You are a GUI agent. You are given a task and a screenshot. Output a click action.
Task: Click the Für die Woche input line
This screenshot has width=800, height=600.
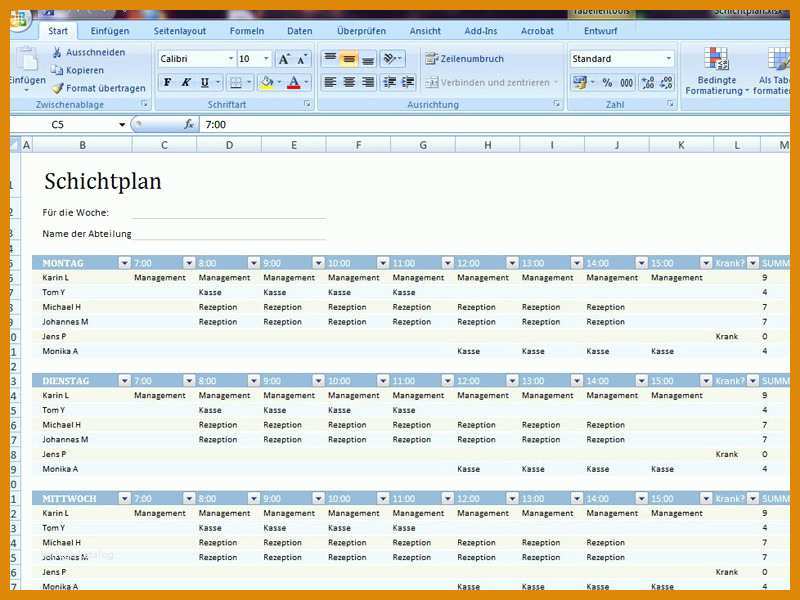[229, 213]
